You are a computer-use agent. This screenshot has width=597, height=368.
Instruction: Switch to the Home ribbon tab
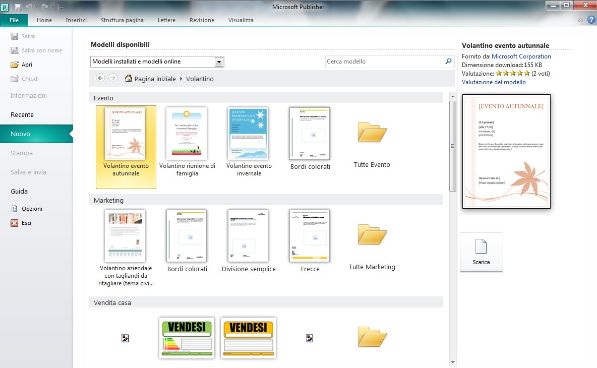(44, 20)
